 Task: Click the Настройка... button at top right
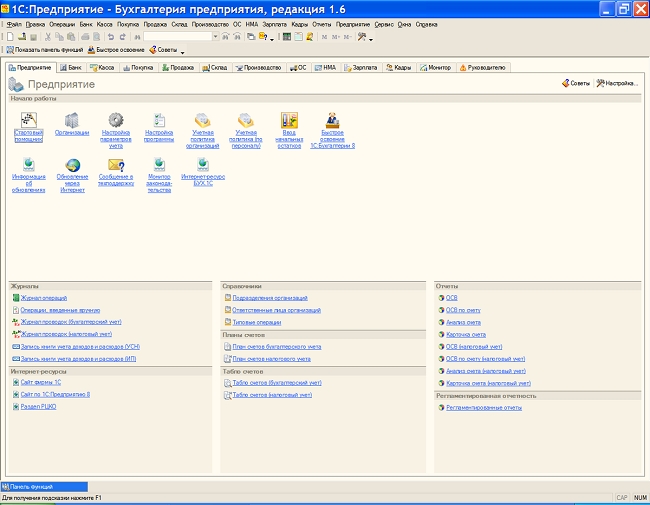(x=617, y=83)
